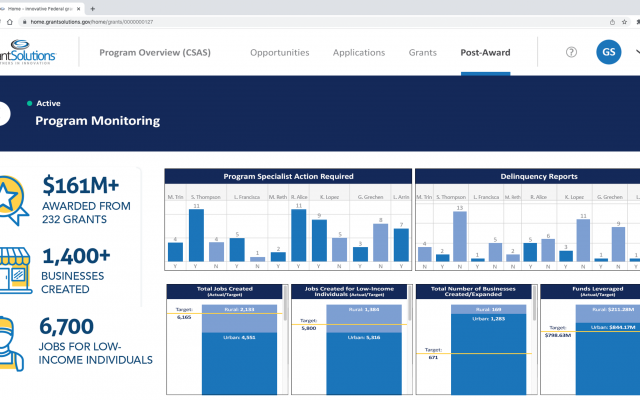This screenshot has height=400, width=640.
Task: Switch to the Applications tab
Action: (358, 52)
